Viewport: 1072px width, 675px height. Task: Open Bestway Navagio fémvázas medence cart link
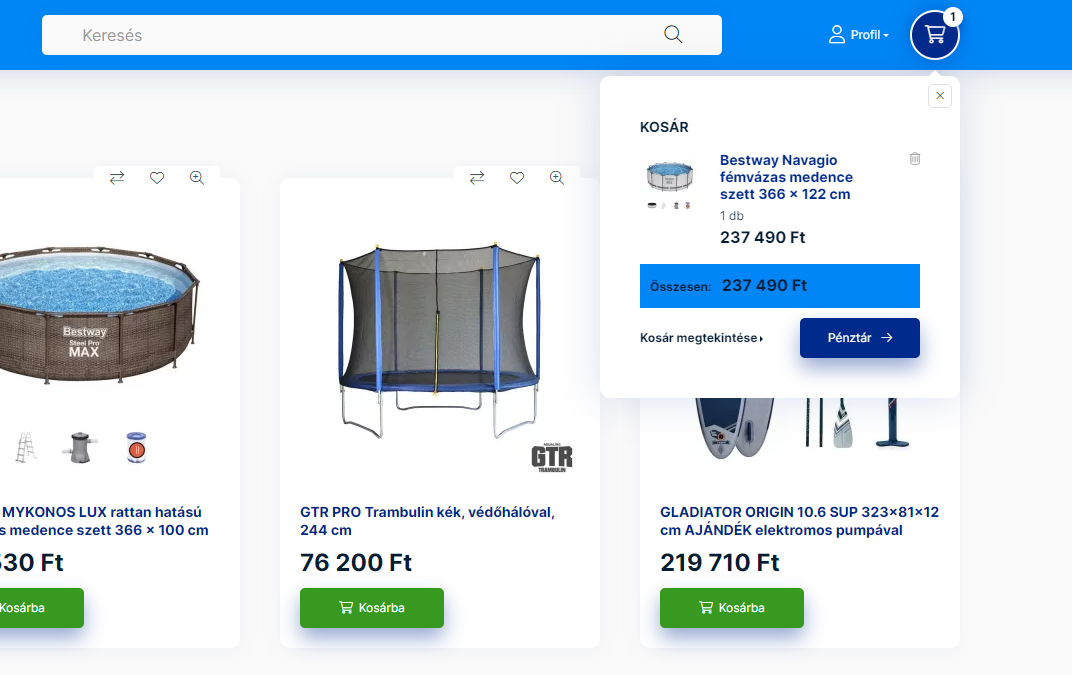786,177
